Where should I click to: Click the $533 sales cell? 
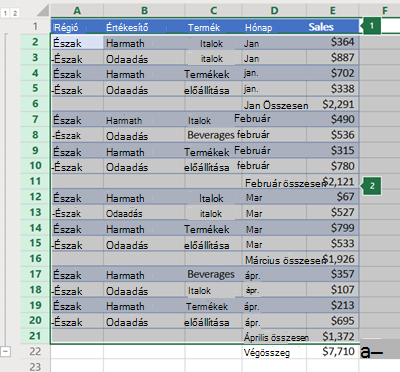(333, 243)
